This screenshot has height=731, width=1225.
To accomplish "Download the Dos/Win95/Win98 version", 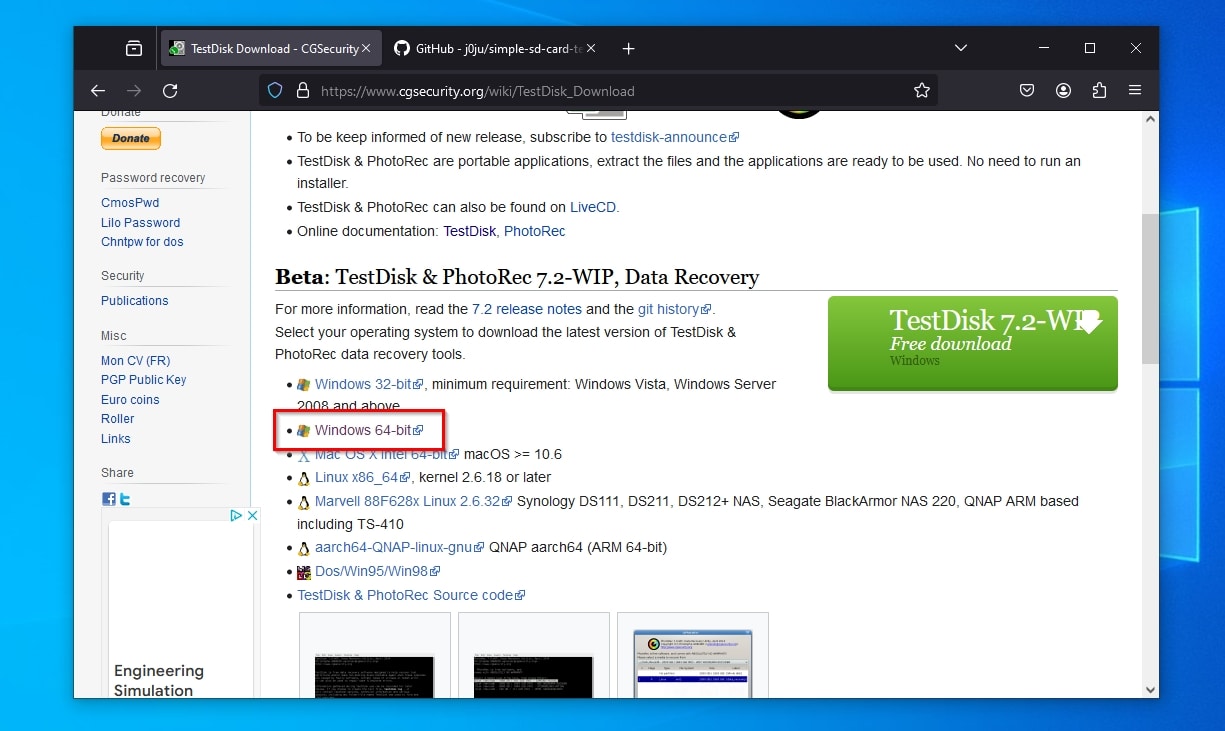I will click(378, 572).
